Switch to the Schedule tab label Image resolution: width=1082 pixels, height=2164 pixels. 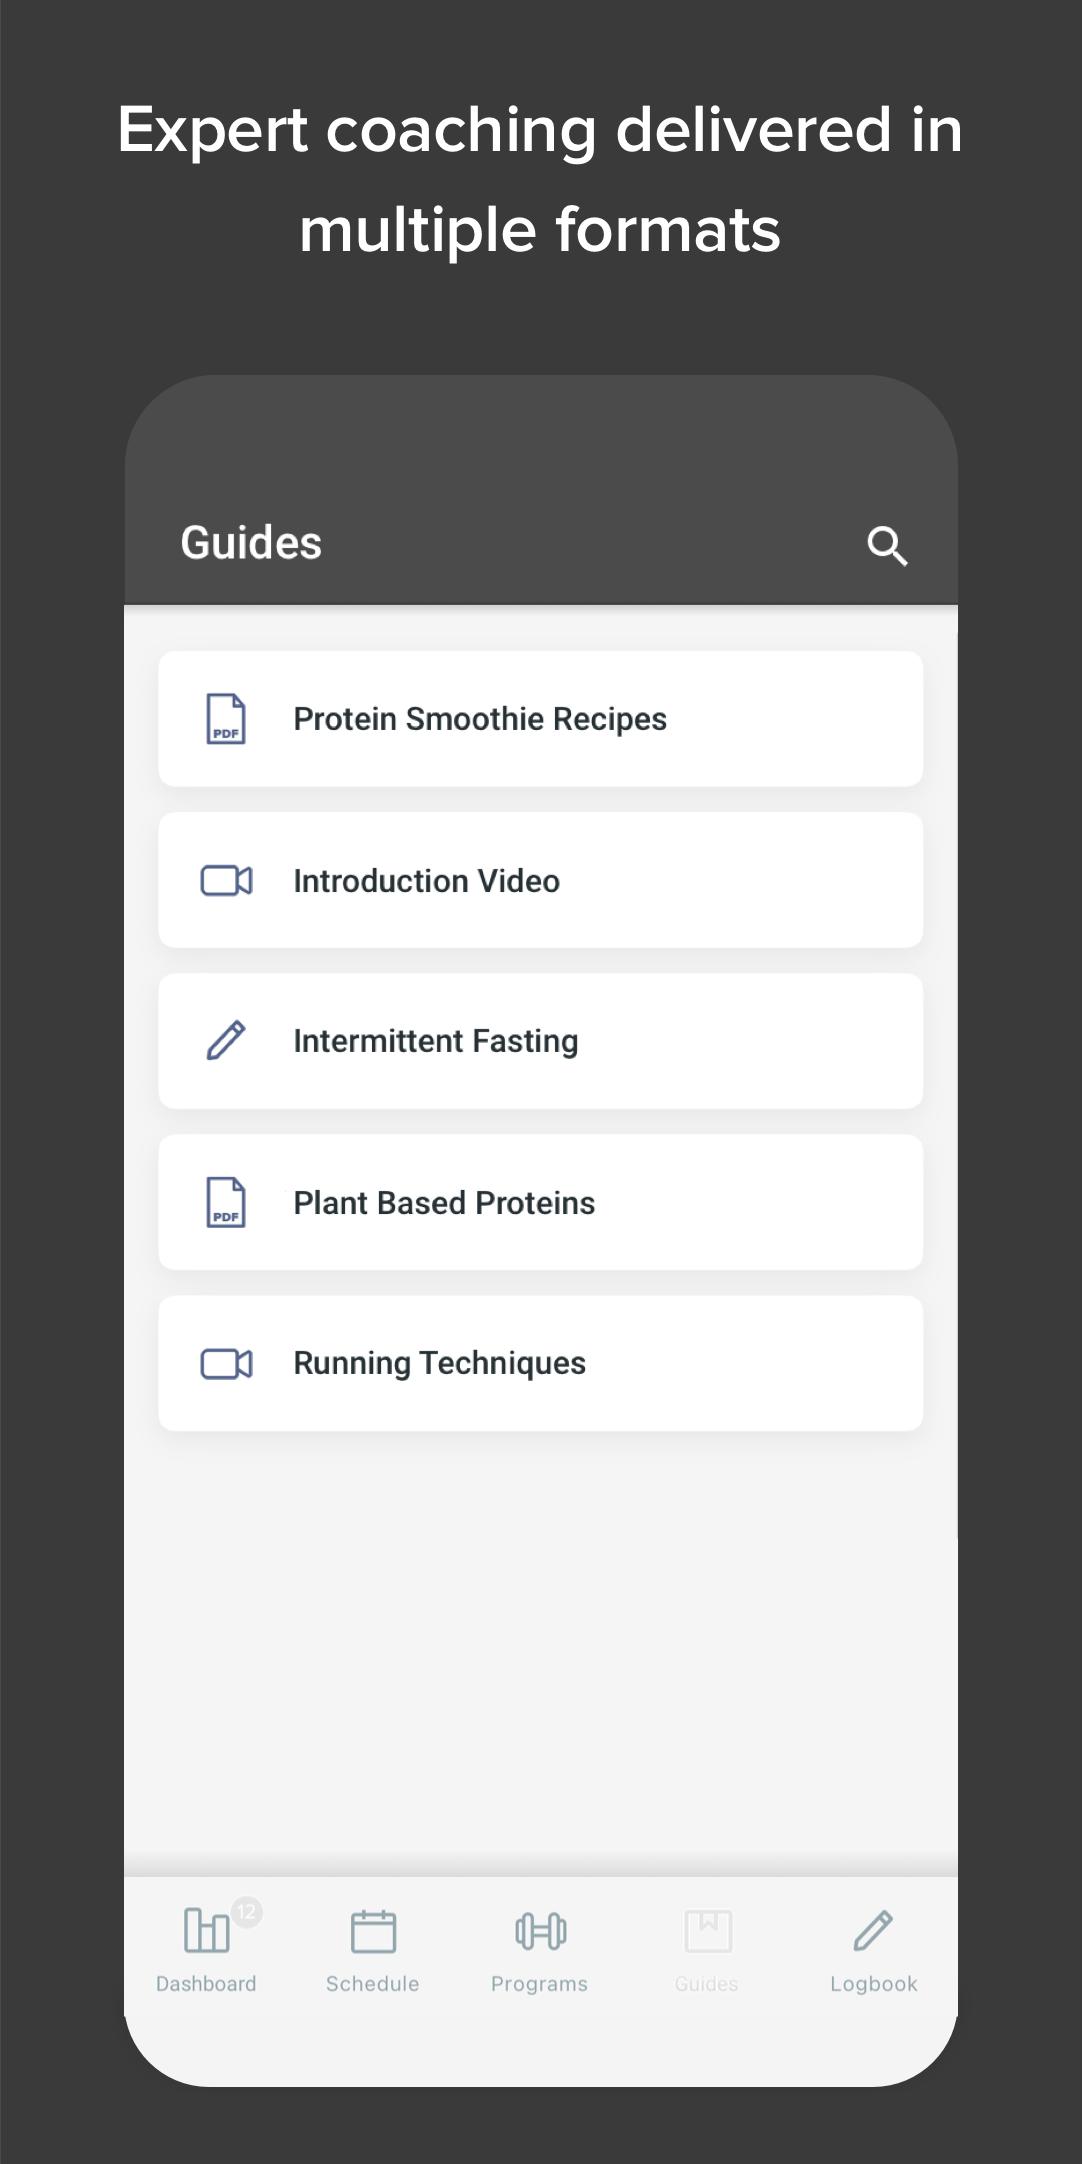tap(373, 1984)
